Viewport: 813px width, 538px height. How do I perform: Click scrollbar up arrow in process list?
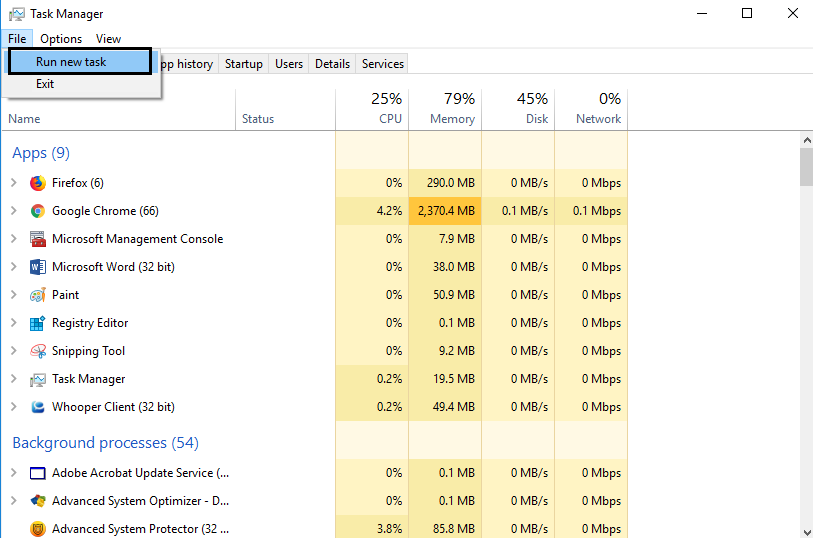[806, 140]
